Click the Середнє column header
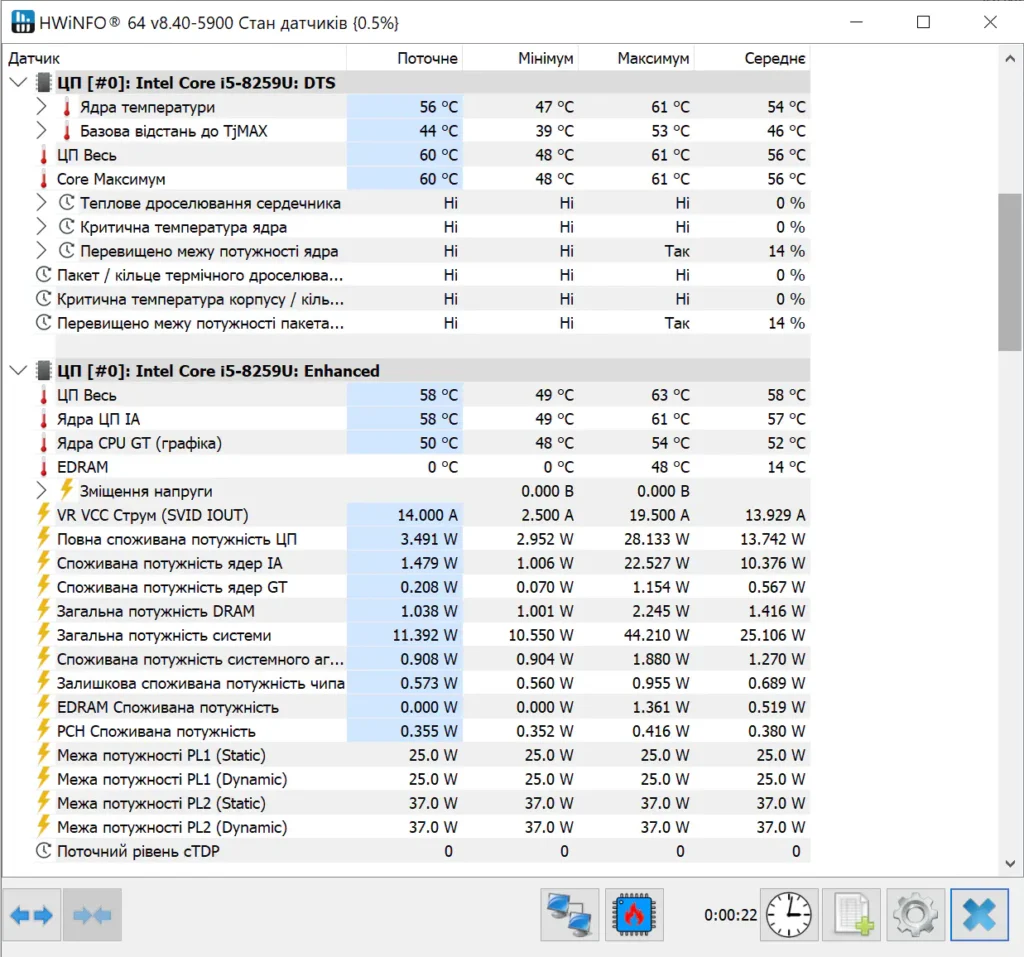Viewport: 1024px width, 957px height. pos(752,58)
